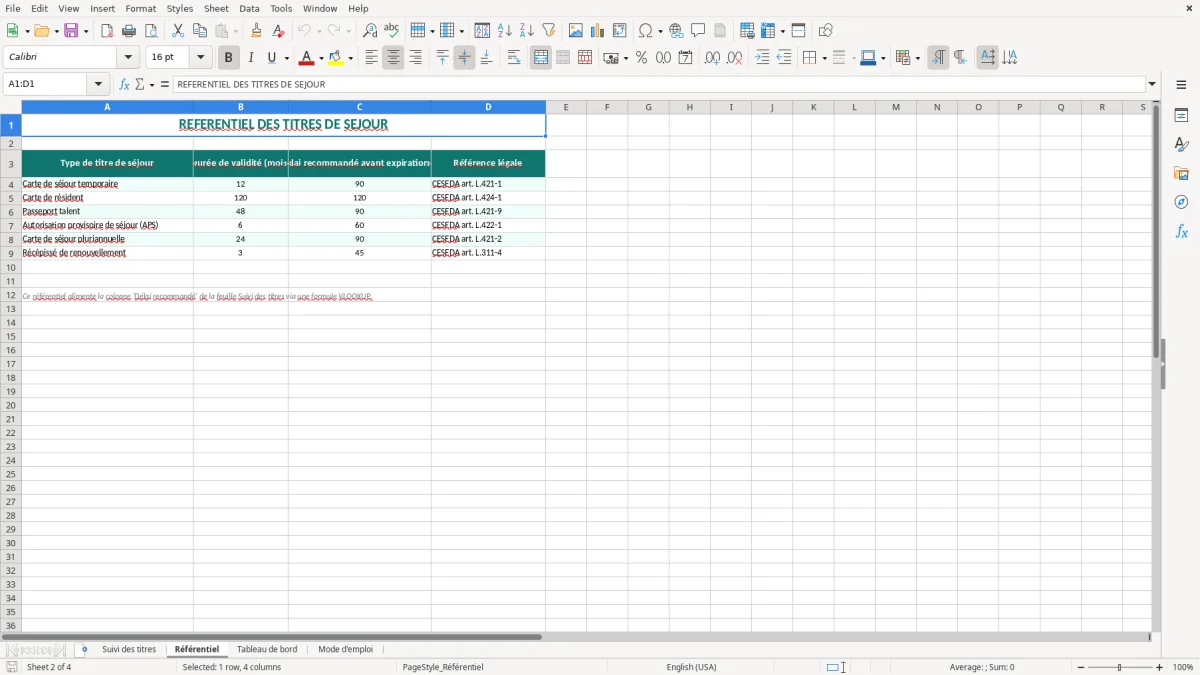Open the Font Name dropdown
The image size is (1200, 675).
coord(128,58)
